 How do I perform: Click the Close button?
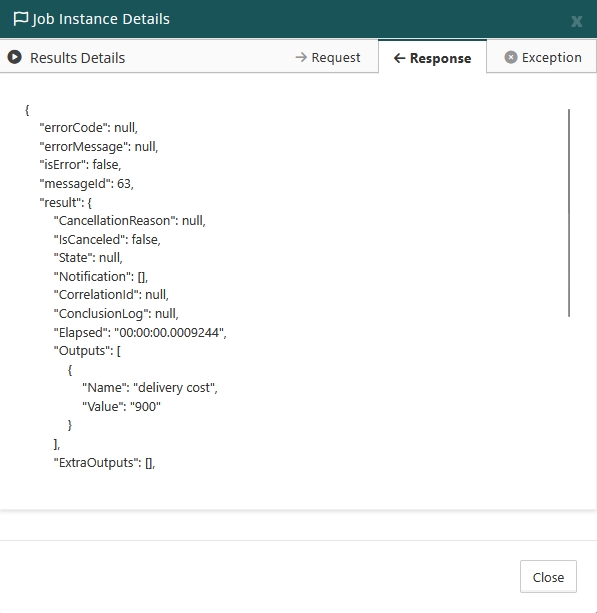(548, 576)
